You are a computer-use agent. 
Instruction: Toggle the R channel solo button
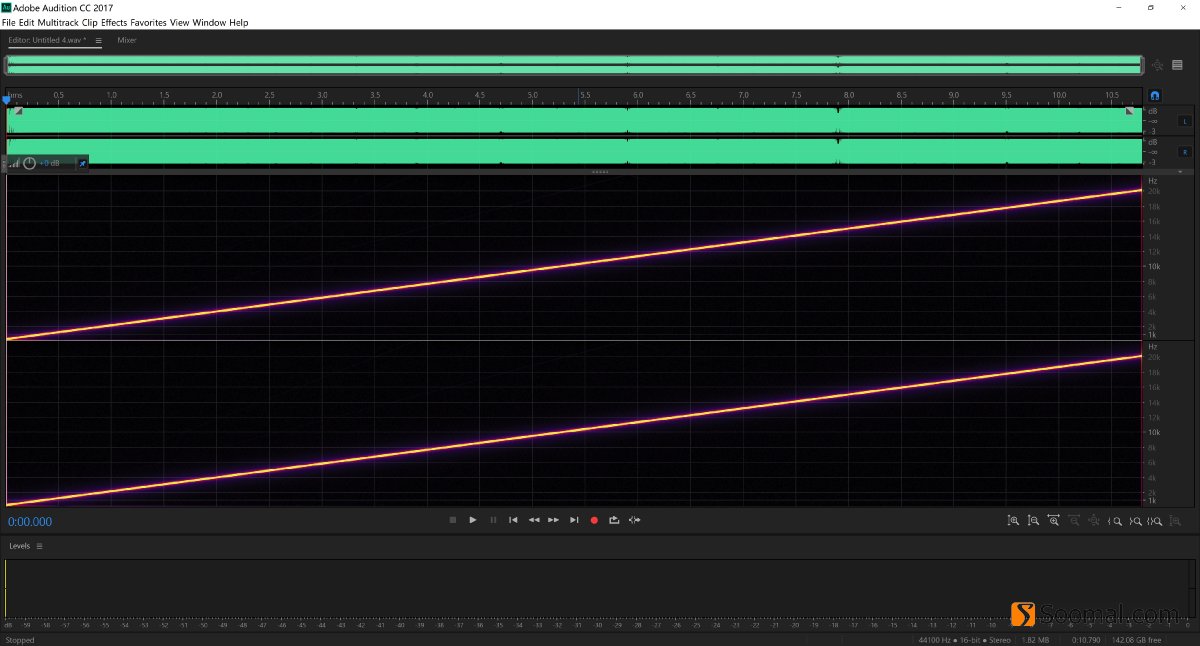coord(1185,151)
